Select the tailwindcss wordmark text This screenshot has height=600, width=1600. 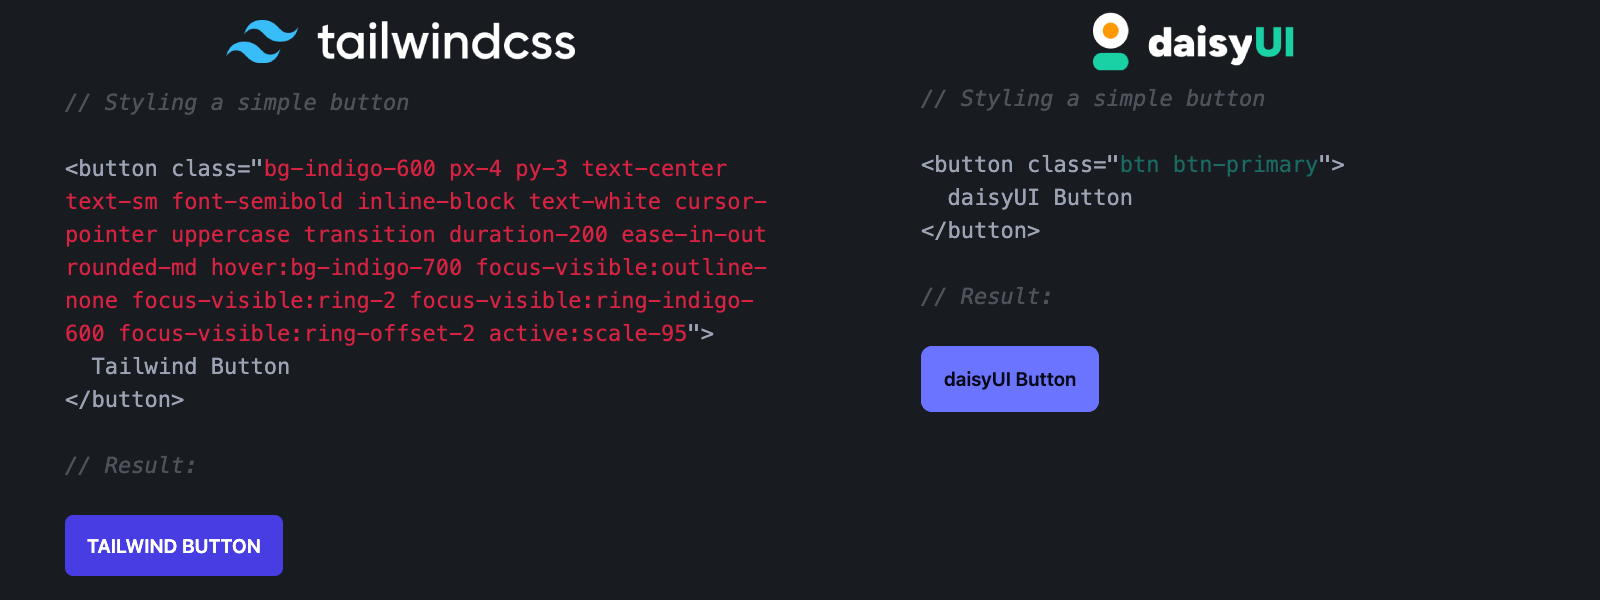[x=446, y=42]
